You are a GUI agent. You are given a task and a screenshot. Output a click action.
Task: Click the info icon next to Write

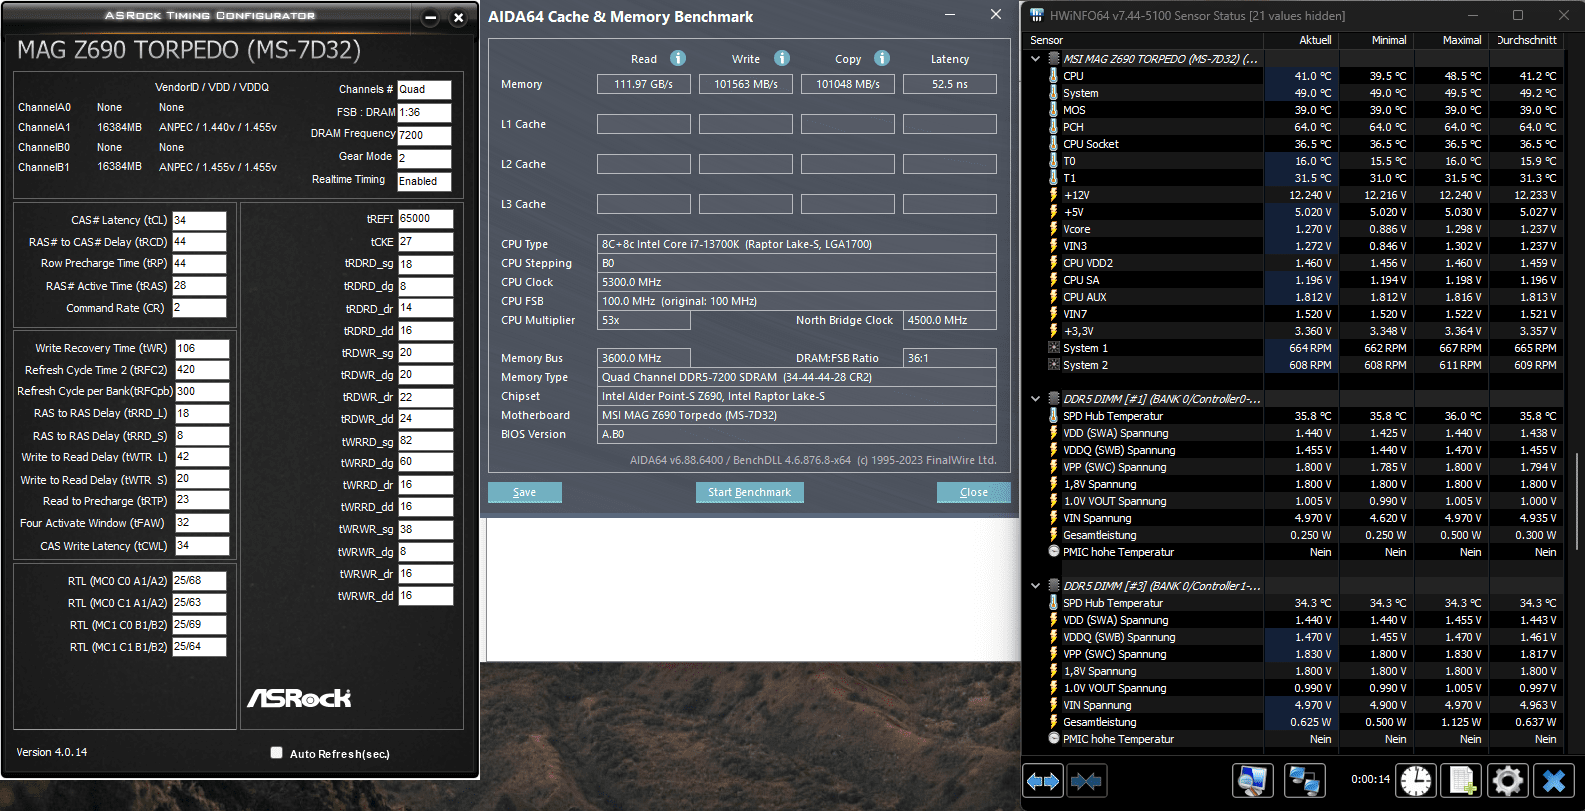tap(782, 58)
